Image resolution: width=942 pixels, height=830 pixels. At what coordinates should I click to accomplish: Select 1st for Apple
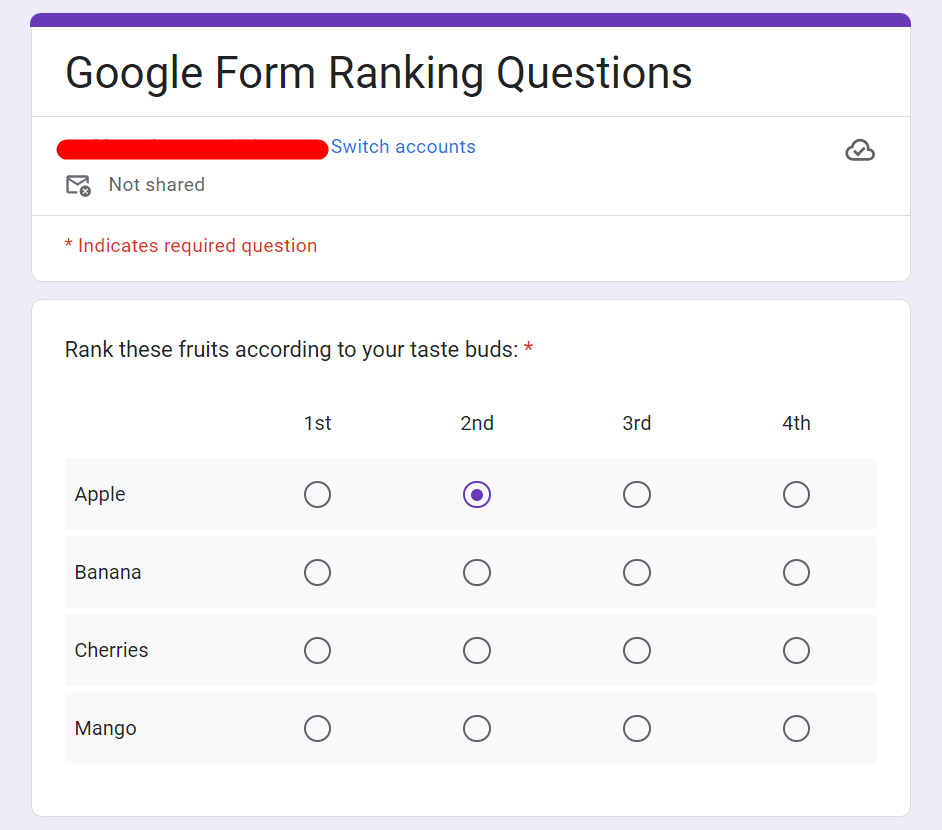[x=317, y=495]
